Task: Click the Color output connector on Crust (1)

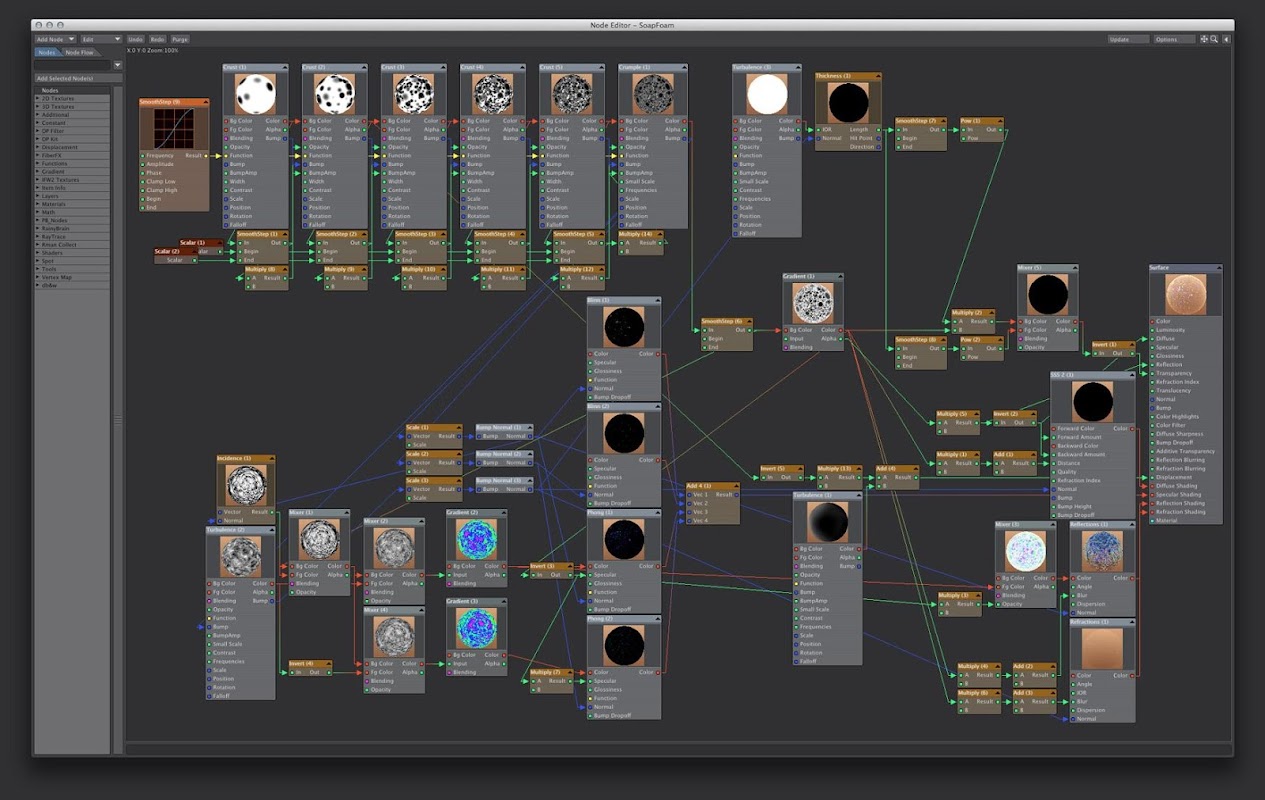Action: pyautogui.click(x=284, y=121)
